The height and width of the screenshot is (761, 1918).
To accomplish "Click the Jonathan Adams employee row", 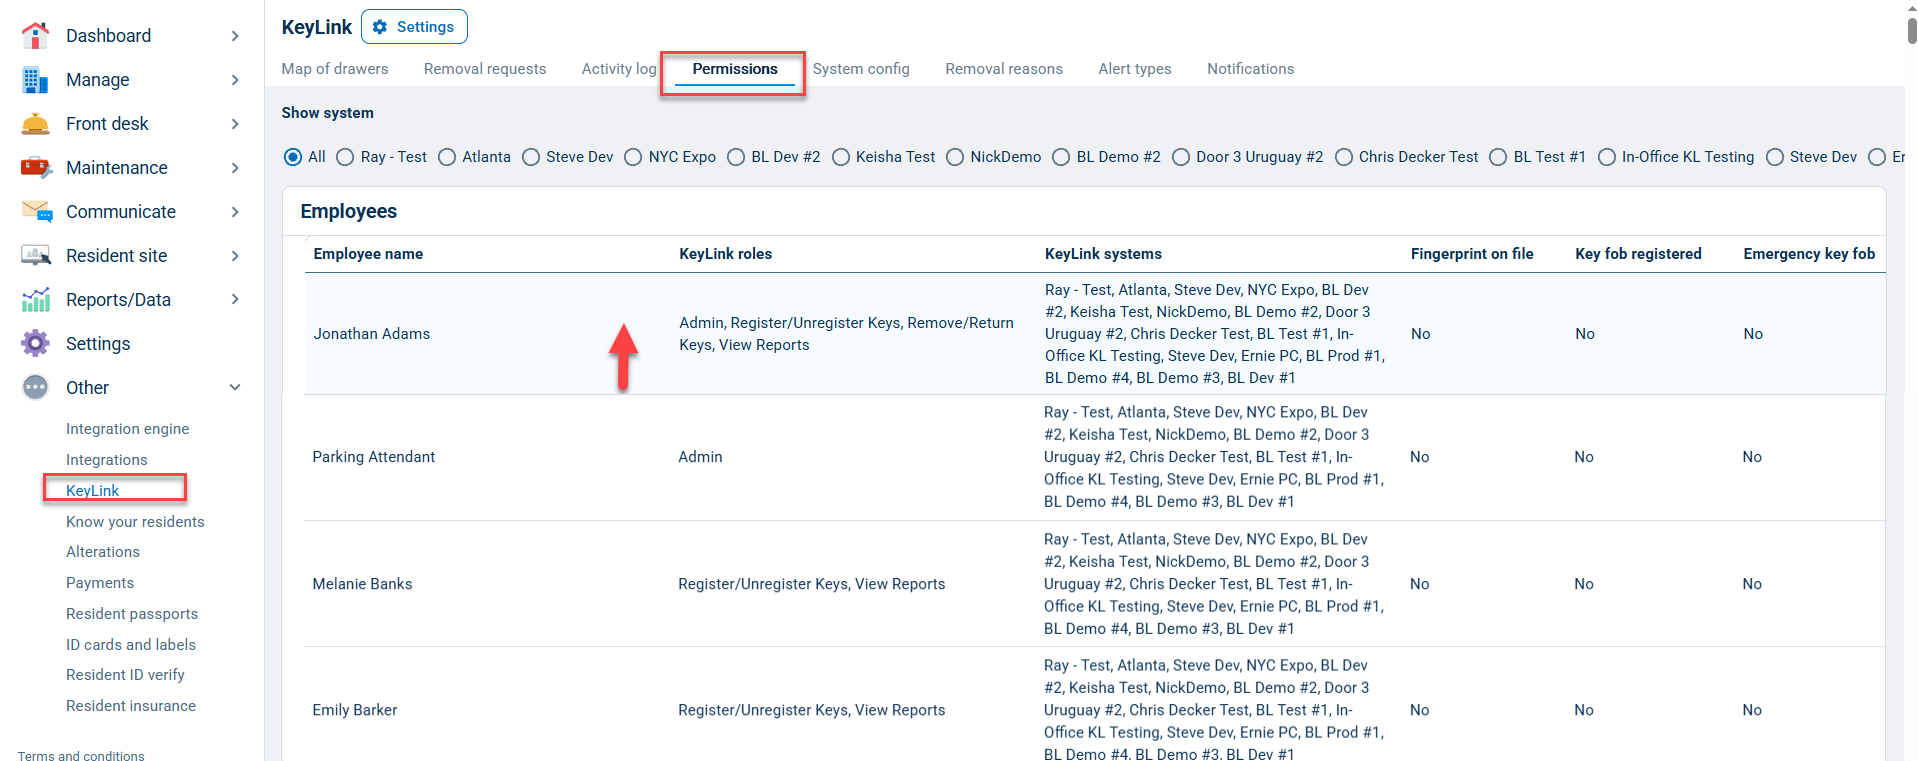I will point(1095,334).
